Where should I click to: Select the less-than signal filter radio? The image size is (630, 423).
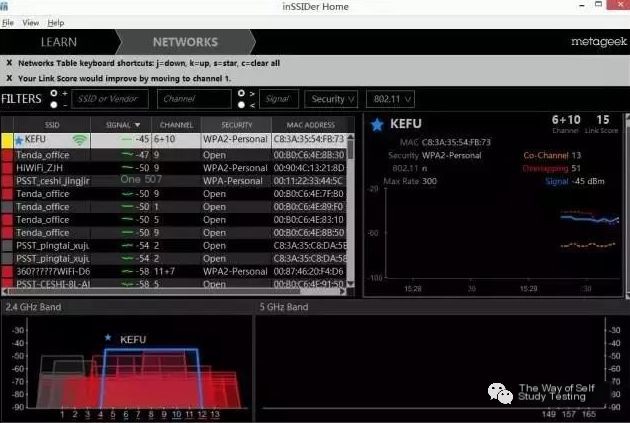coord(241,105)
